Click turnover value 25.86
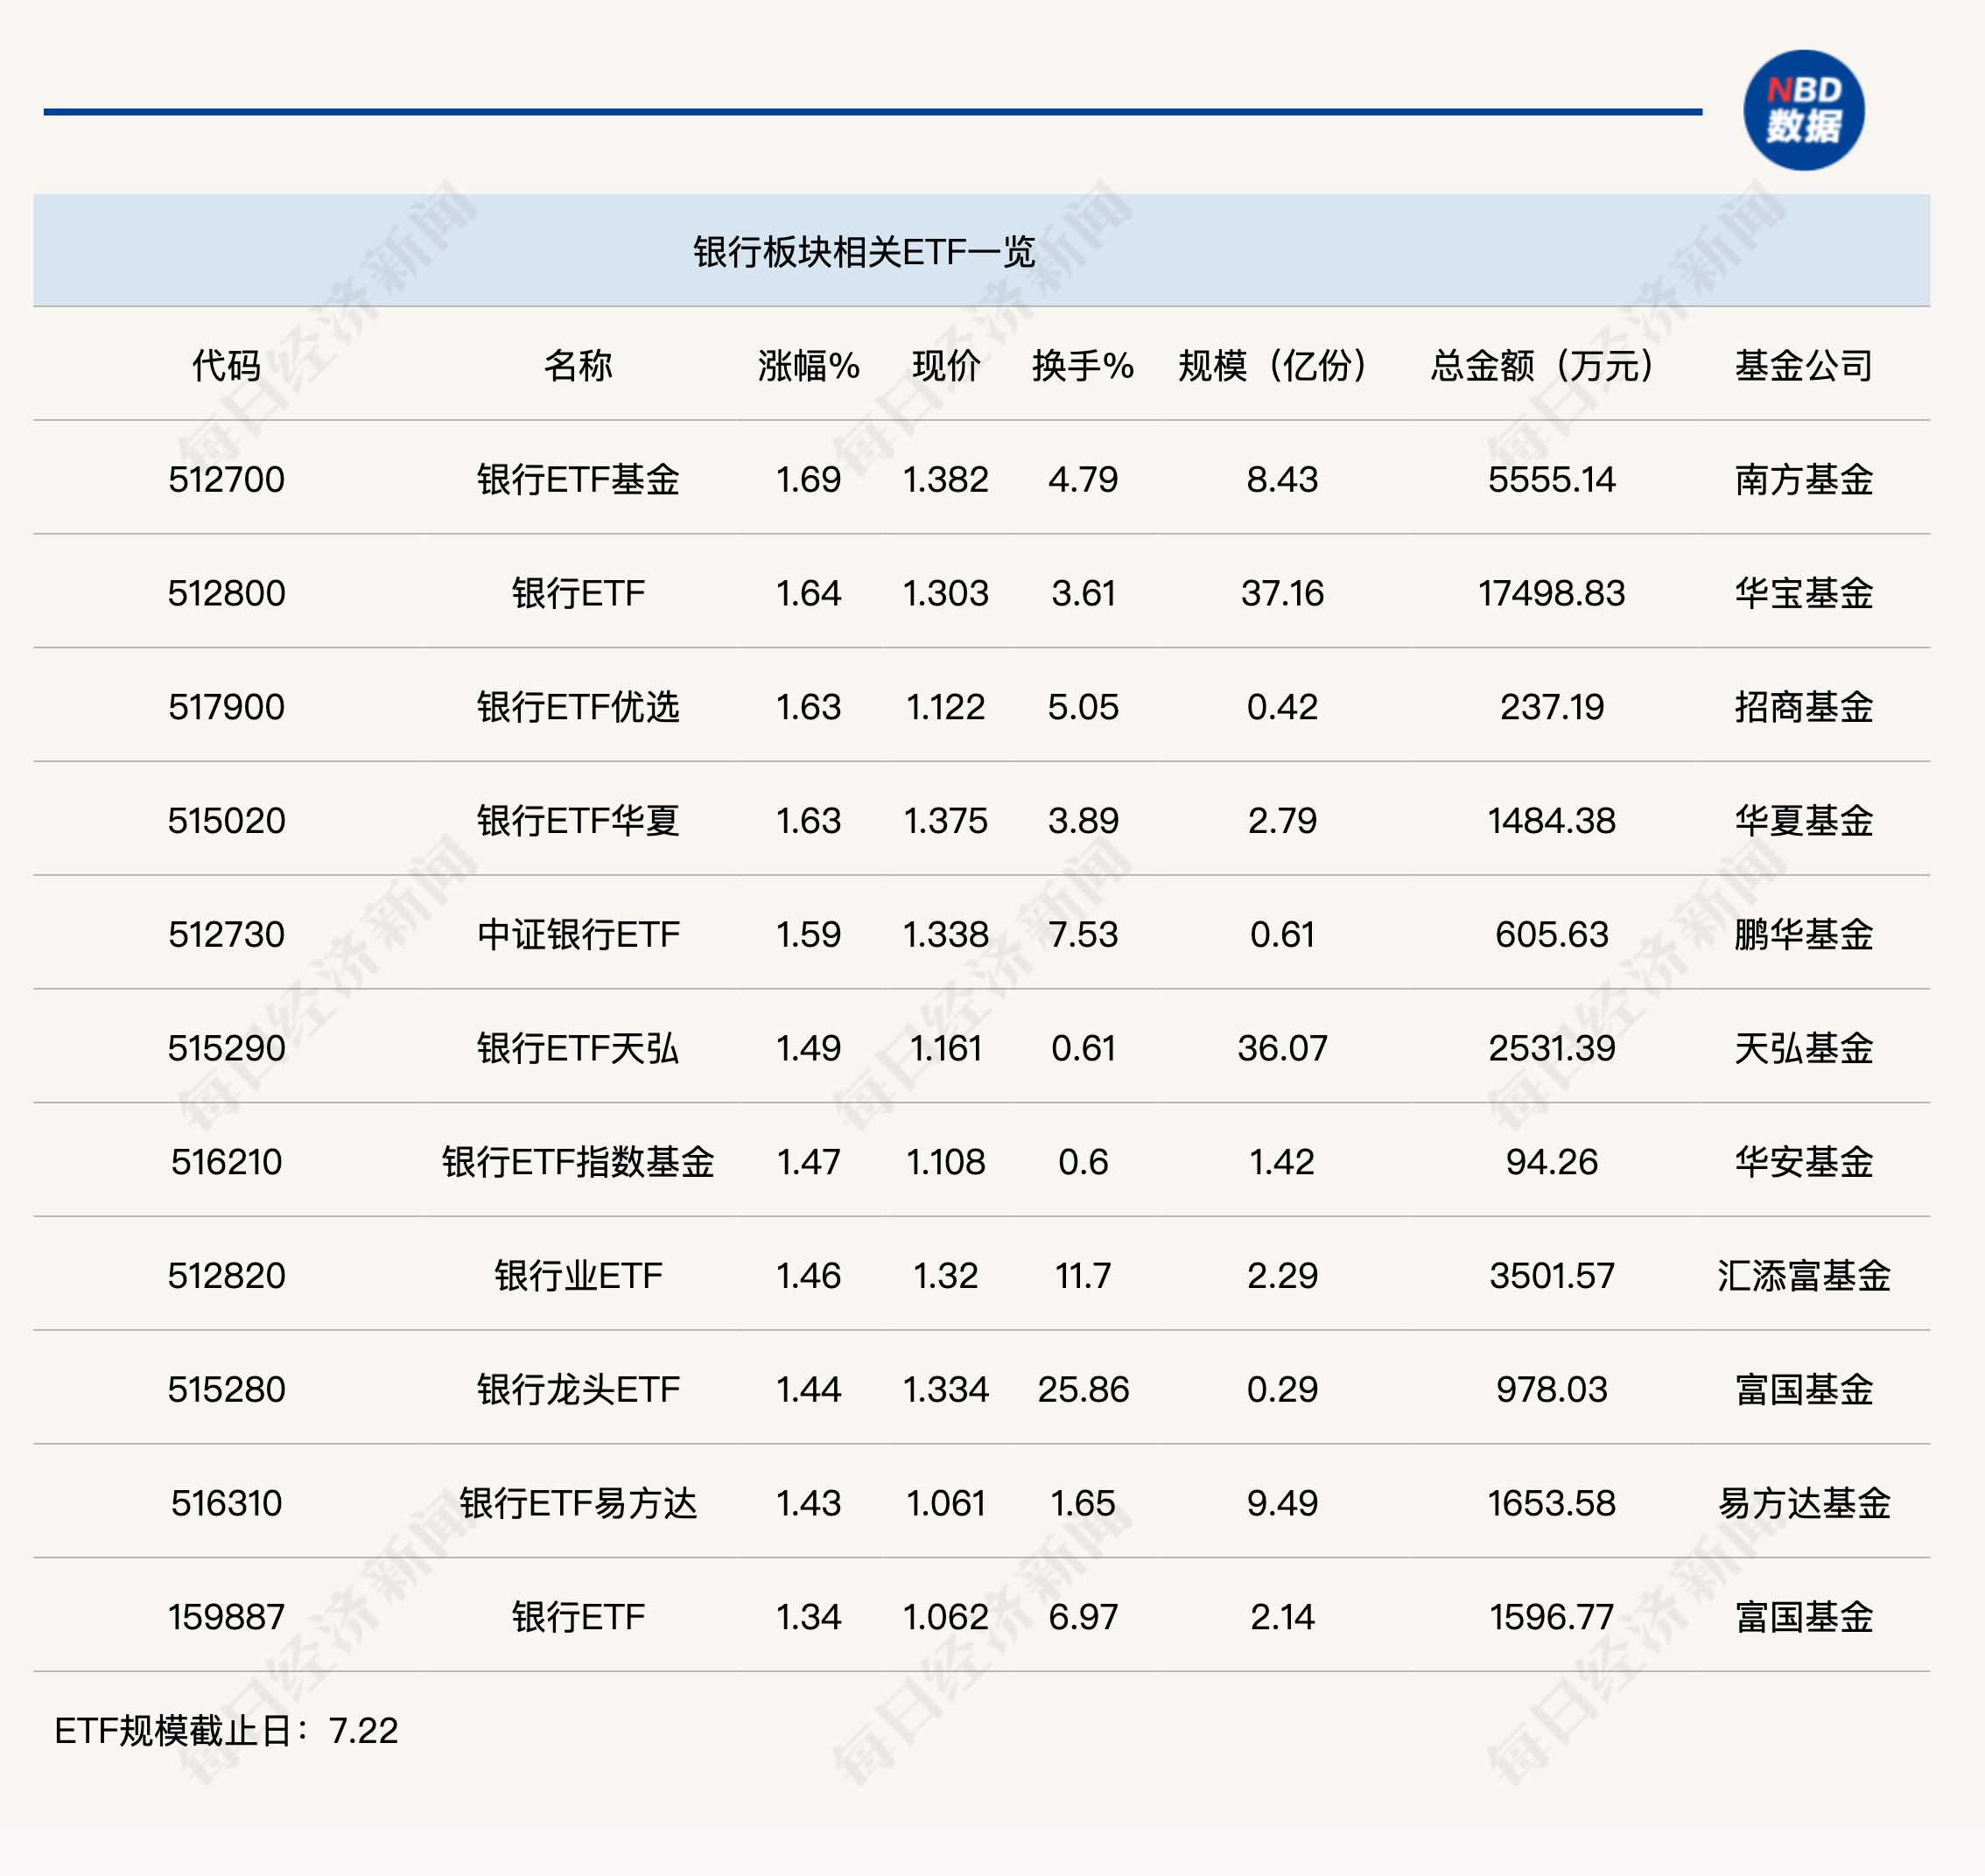The width and height of the screenshot is (1985, 1876). (1083, 1390)
